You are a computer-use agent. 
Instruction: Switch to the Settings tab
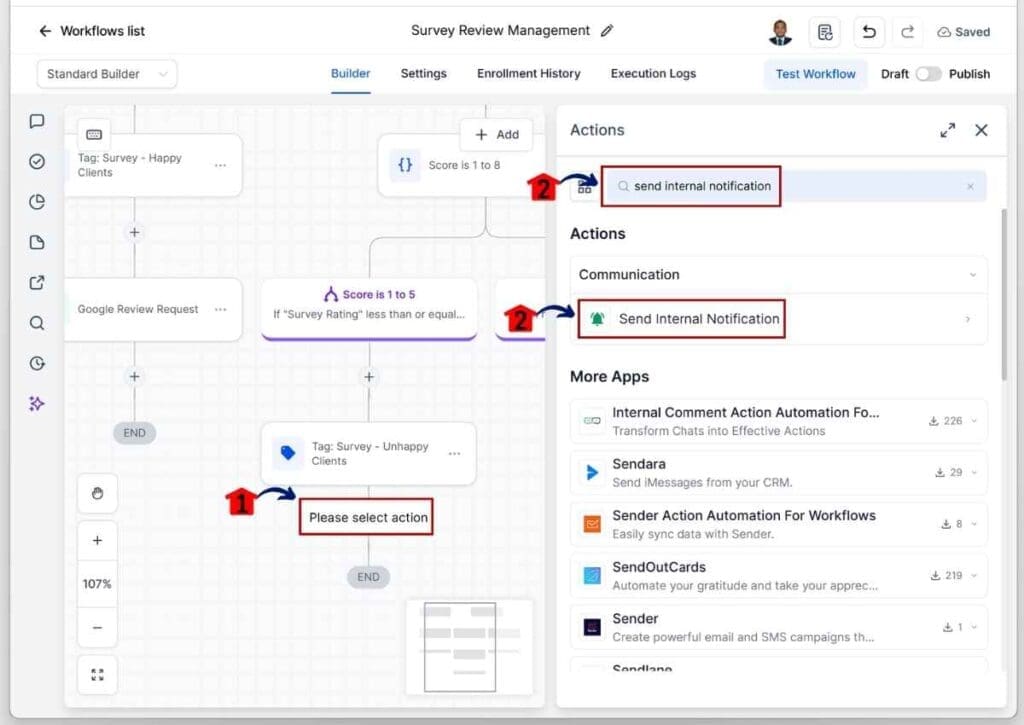click(423, 74)
